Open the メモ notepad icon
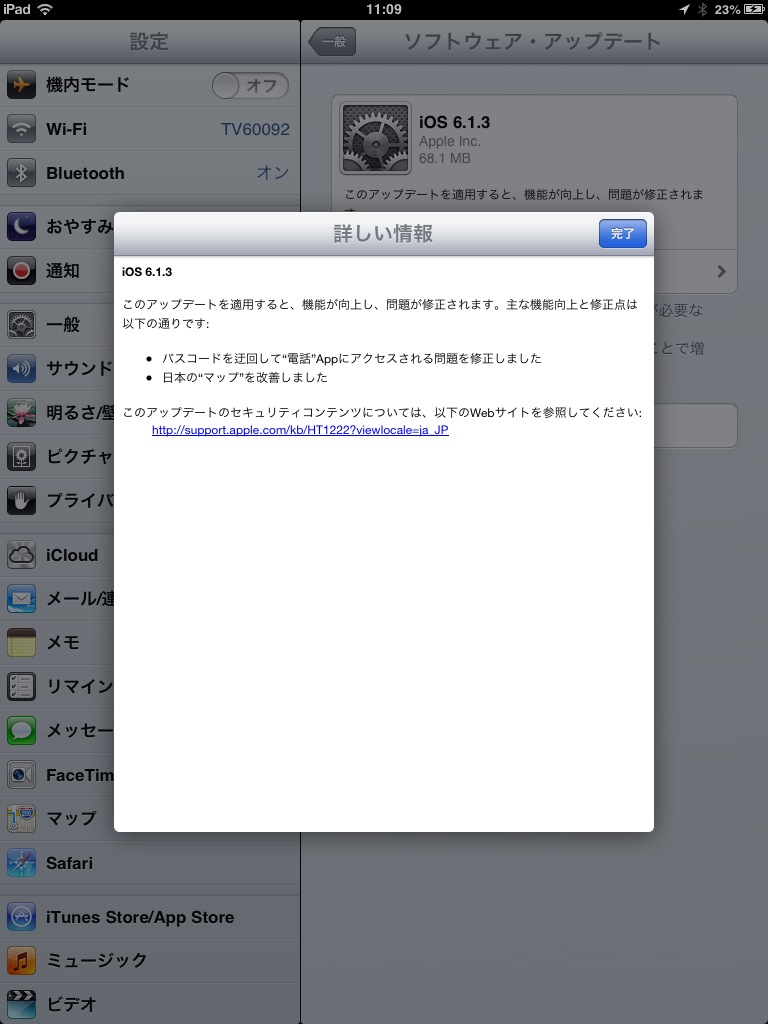Screen dimensions: 768x1024 click(22, 643)
